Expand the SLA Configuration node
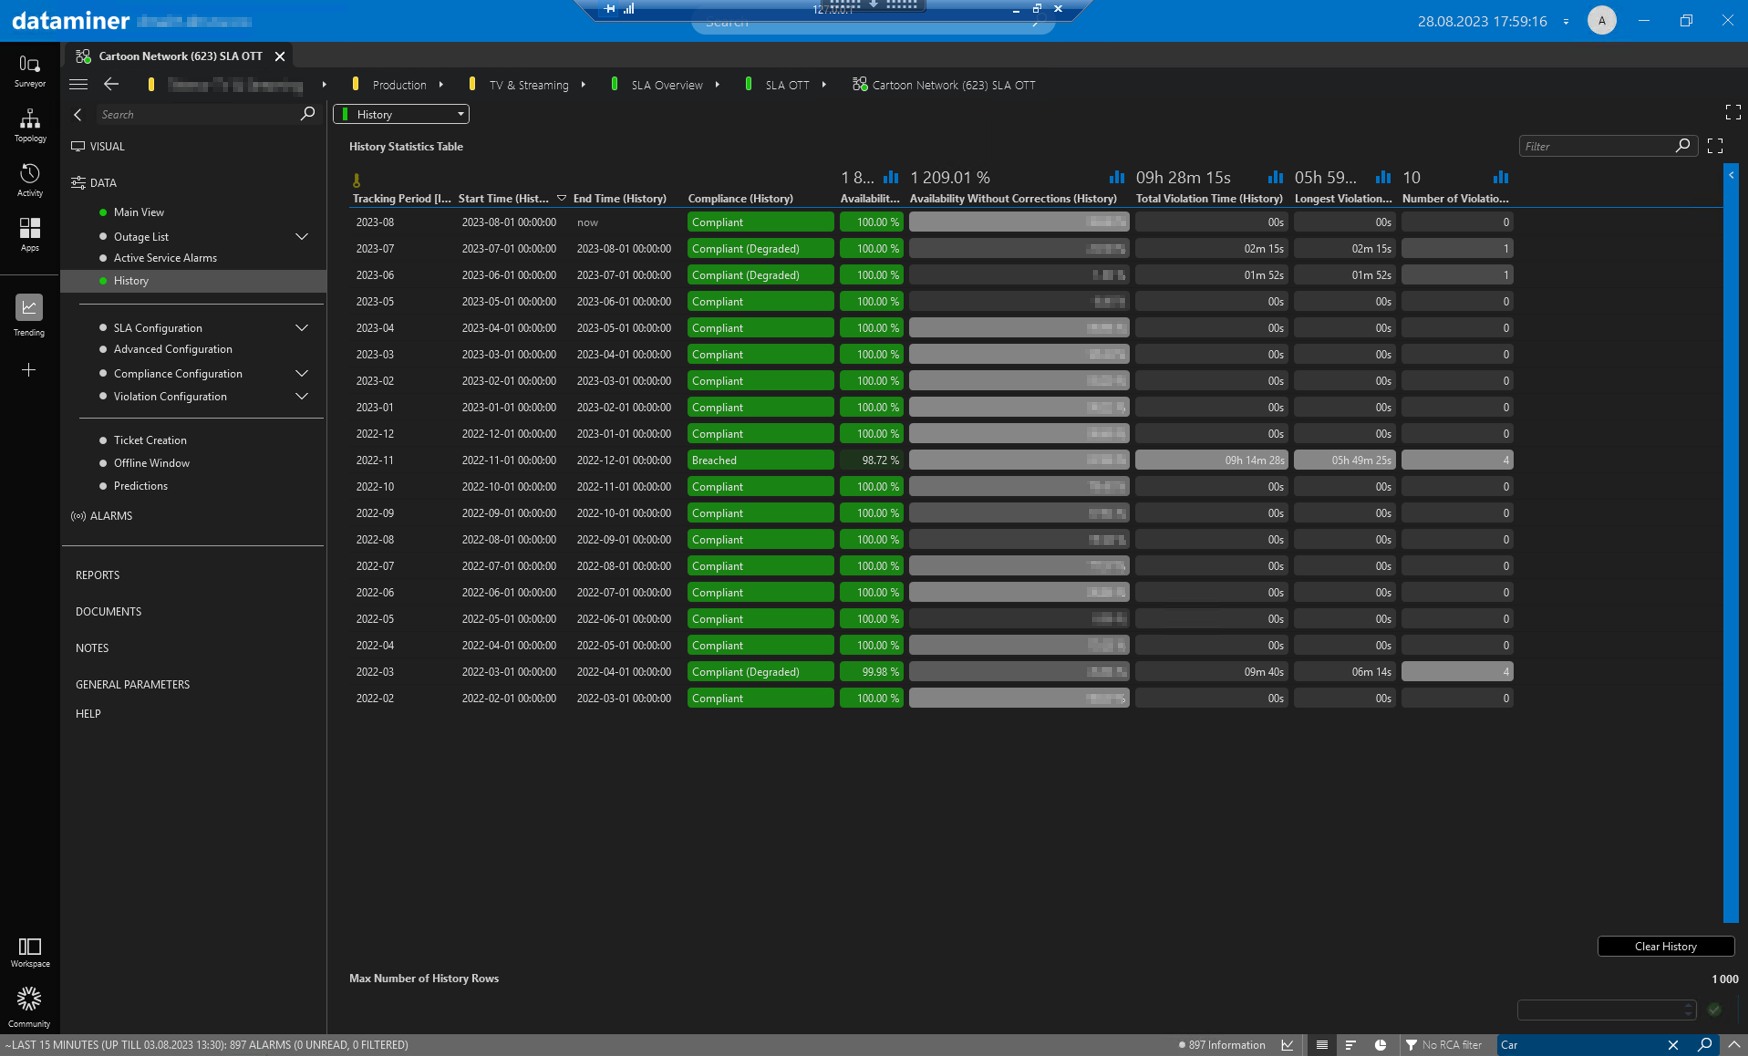This screenshot has width=1748, height=1056. coord(302,328)
